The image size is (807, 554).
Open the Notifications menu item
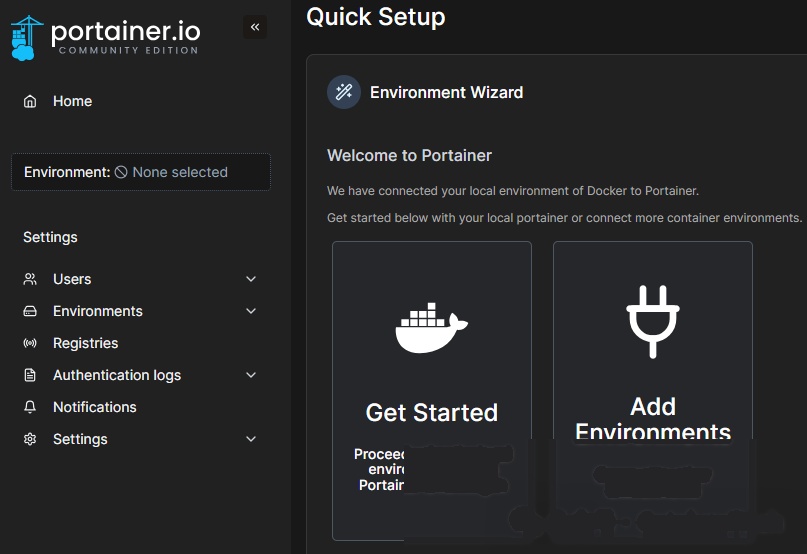point(95,407)
